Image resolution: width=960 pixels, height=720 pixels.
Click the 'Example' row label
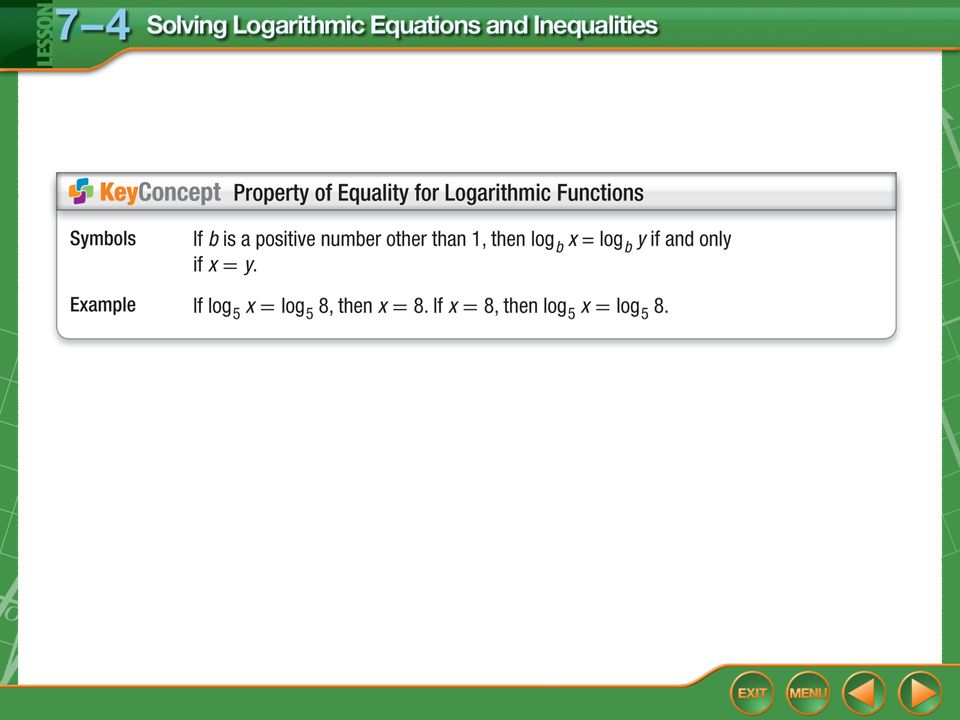[103, 305]
